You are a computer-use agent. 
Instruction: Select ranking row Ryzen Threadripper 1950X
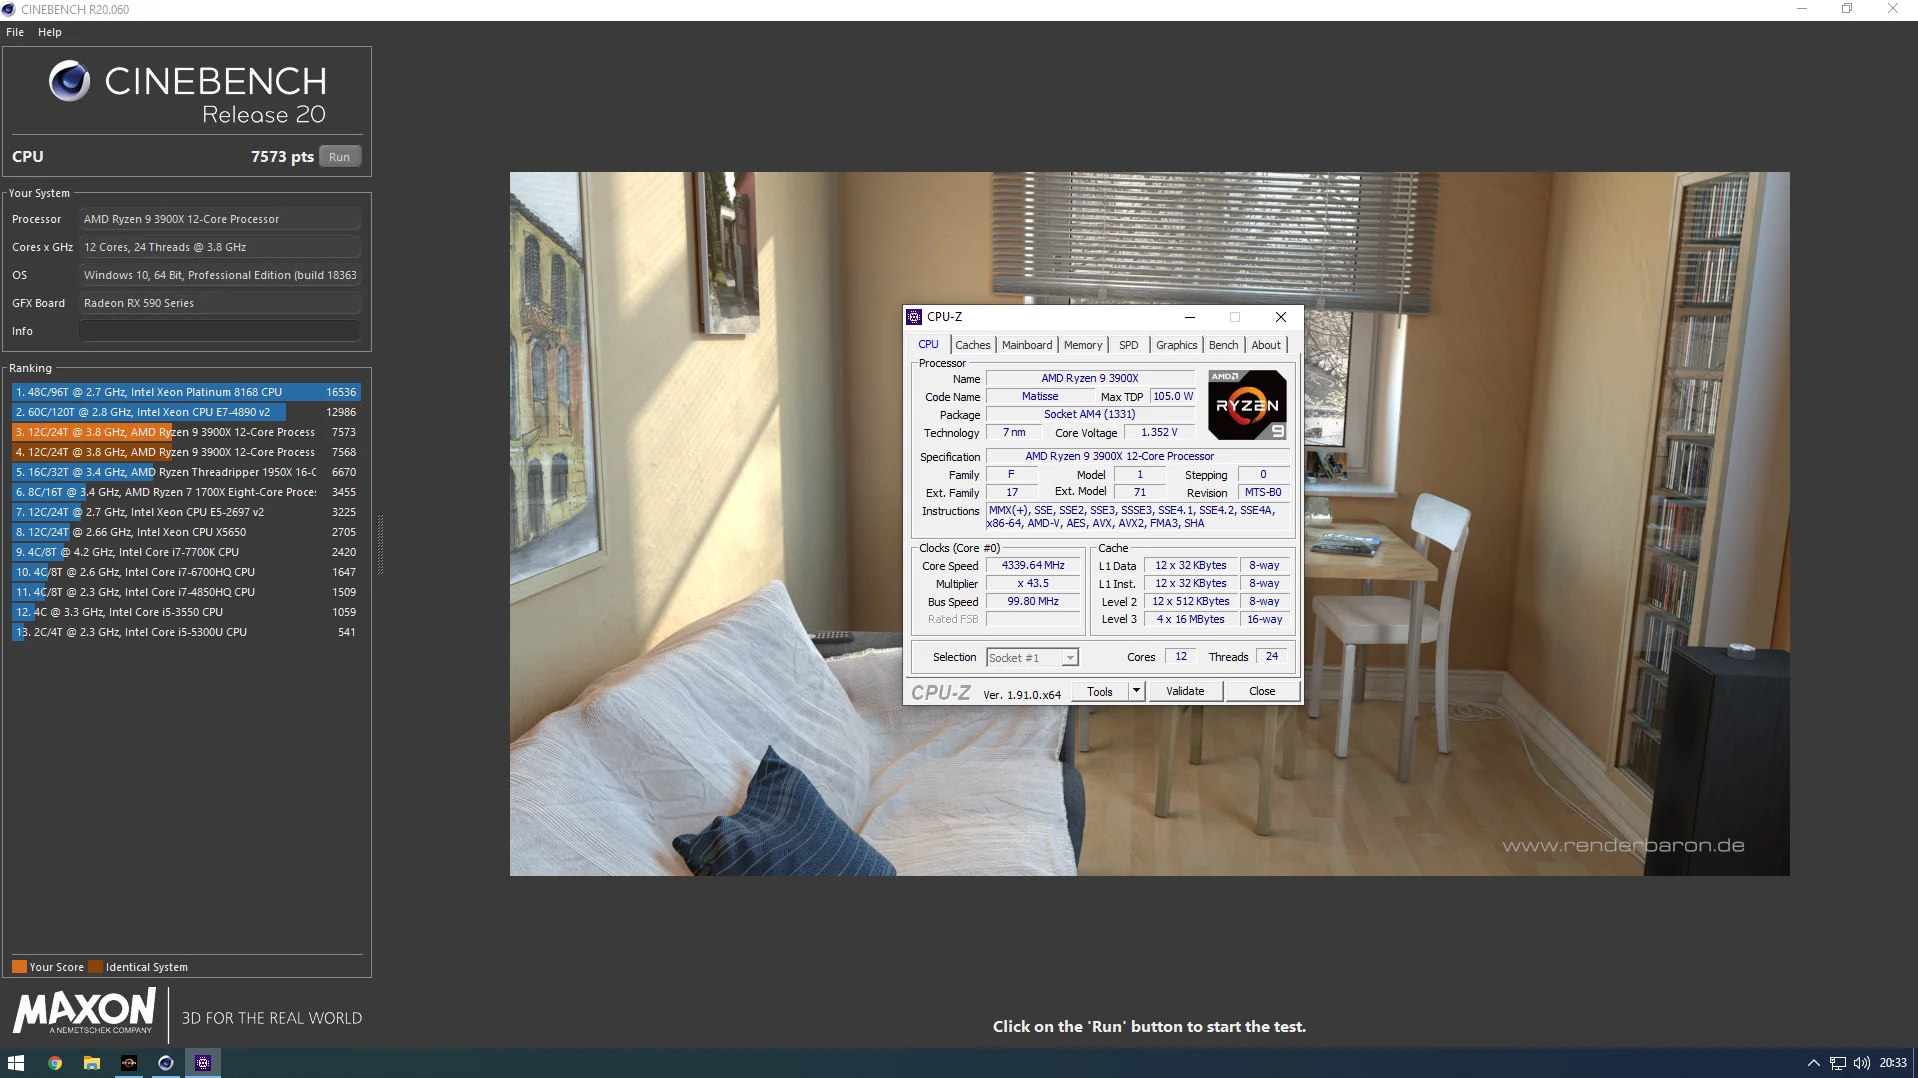186,472
